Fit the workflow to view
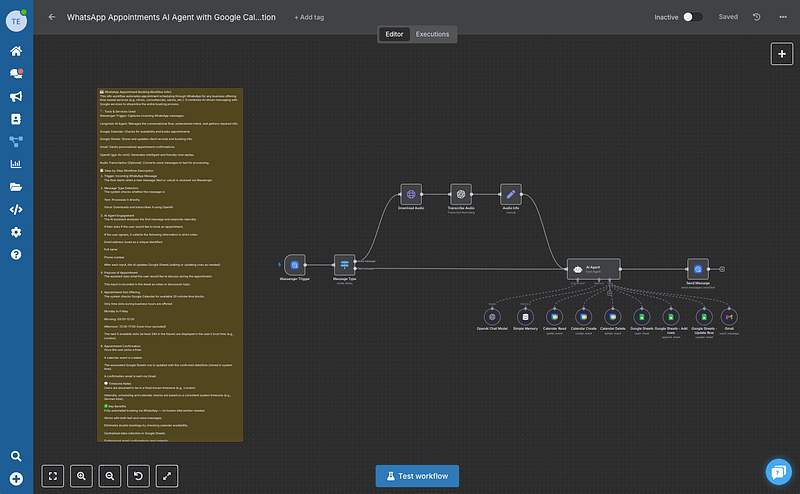 tap(53, 476)
